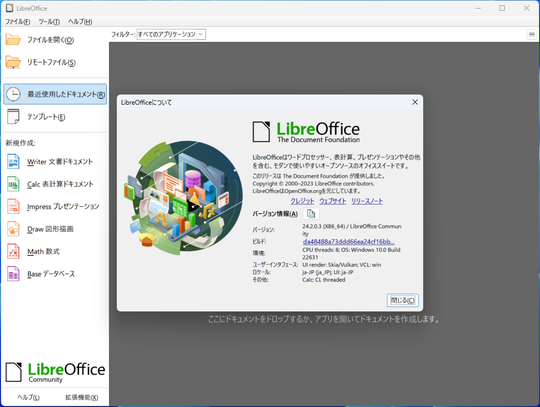Click the 新規作成: heading
The width and height of the screenshot is (540, 407).
click(x=20, y=143)
